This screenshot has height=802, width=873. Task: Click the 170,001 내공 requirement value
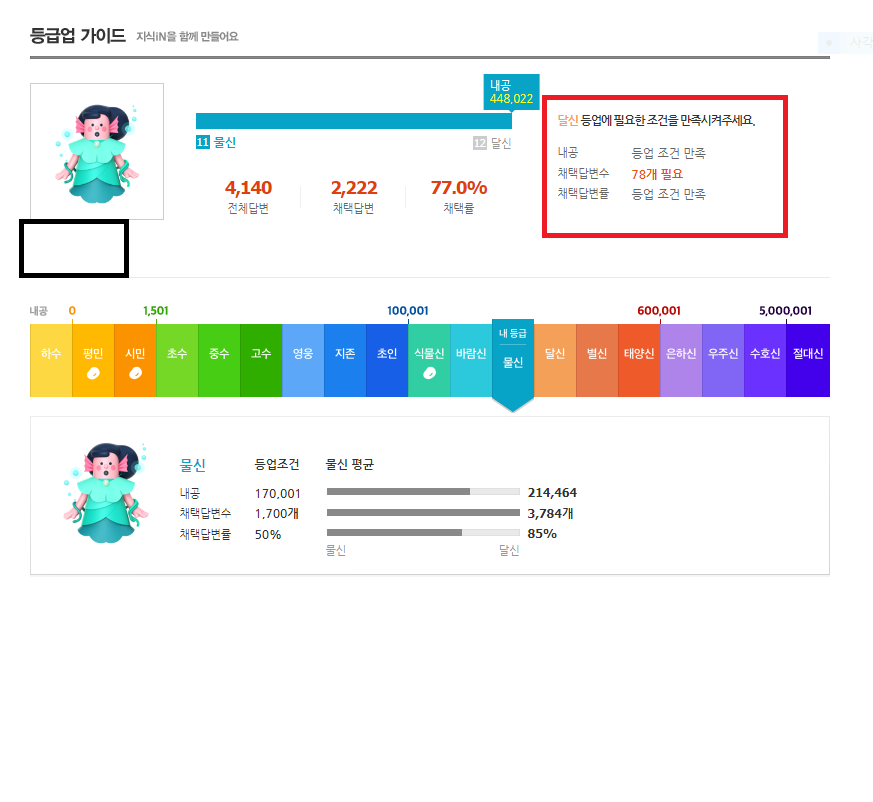[278, 493]
